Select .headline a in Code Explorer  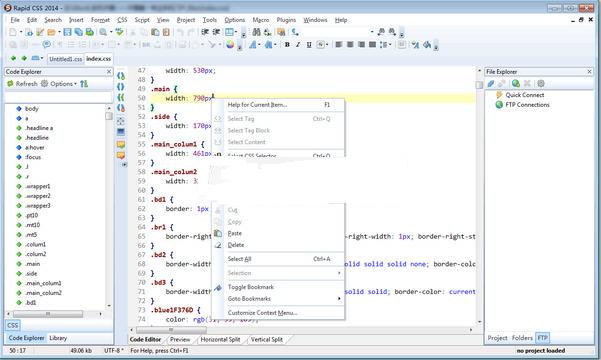[39, 128]
